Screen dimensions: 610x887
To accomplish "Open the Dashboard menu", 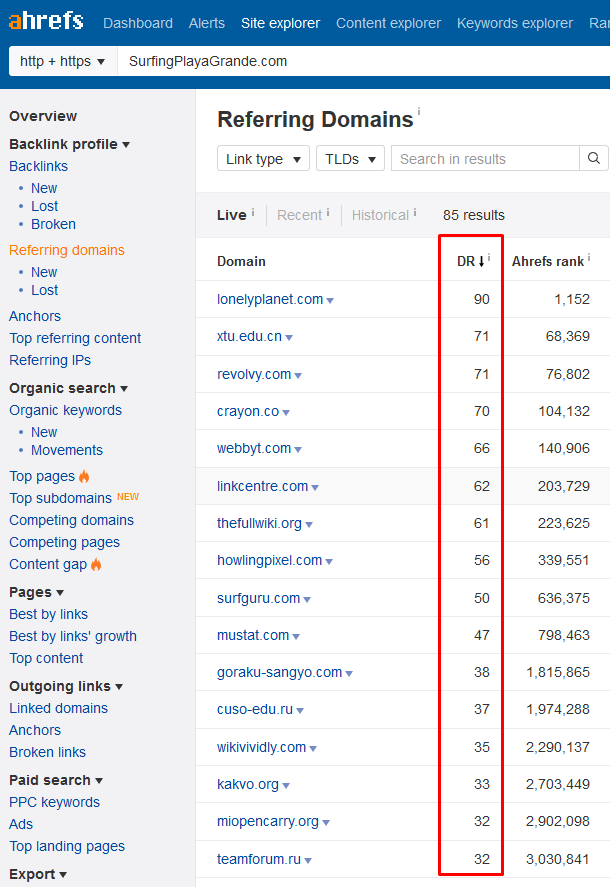I will click(x=138, y=23).
